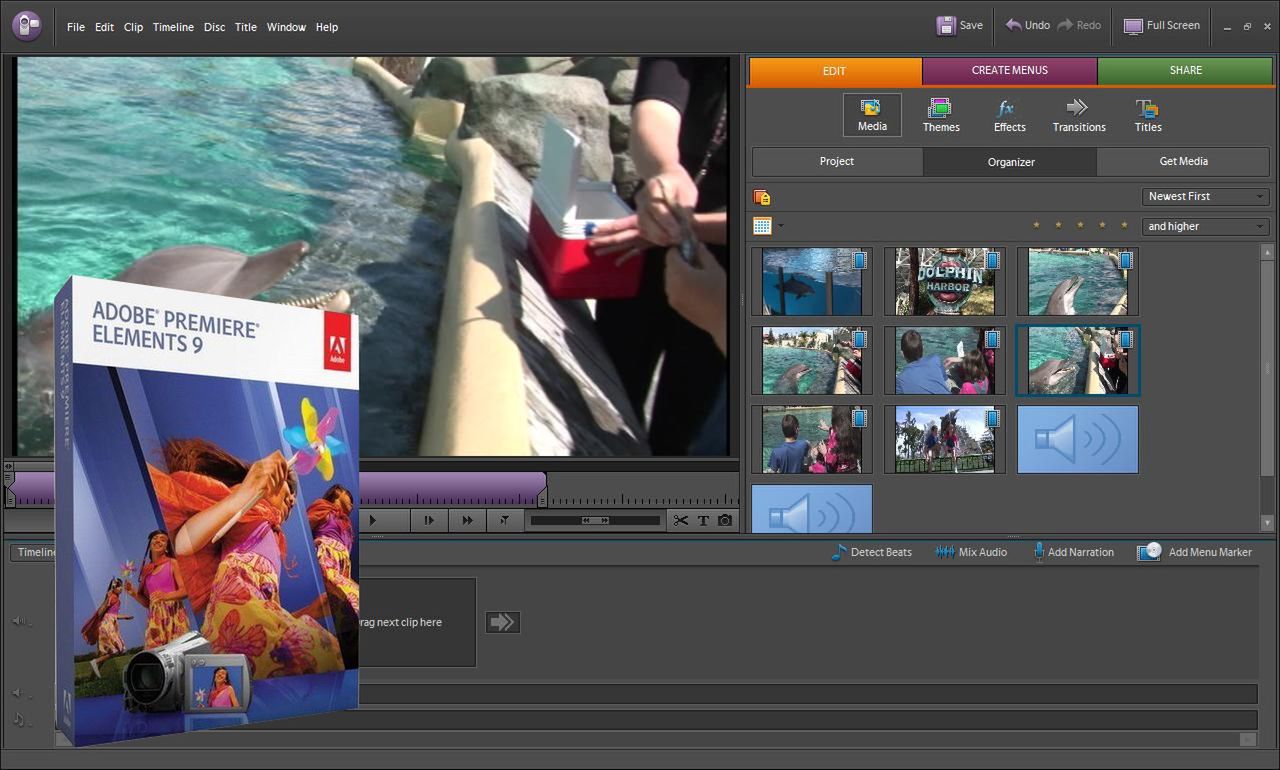Click the Mix Audio label

(x=983, y=552)
